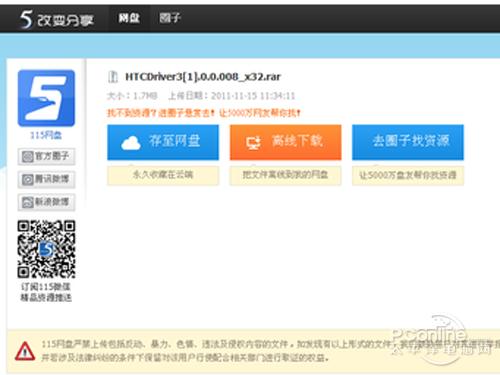
Task: Click the red warning triangle icon
Action: tap(25, 351)
